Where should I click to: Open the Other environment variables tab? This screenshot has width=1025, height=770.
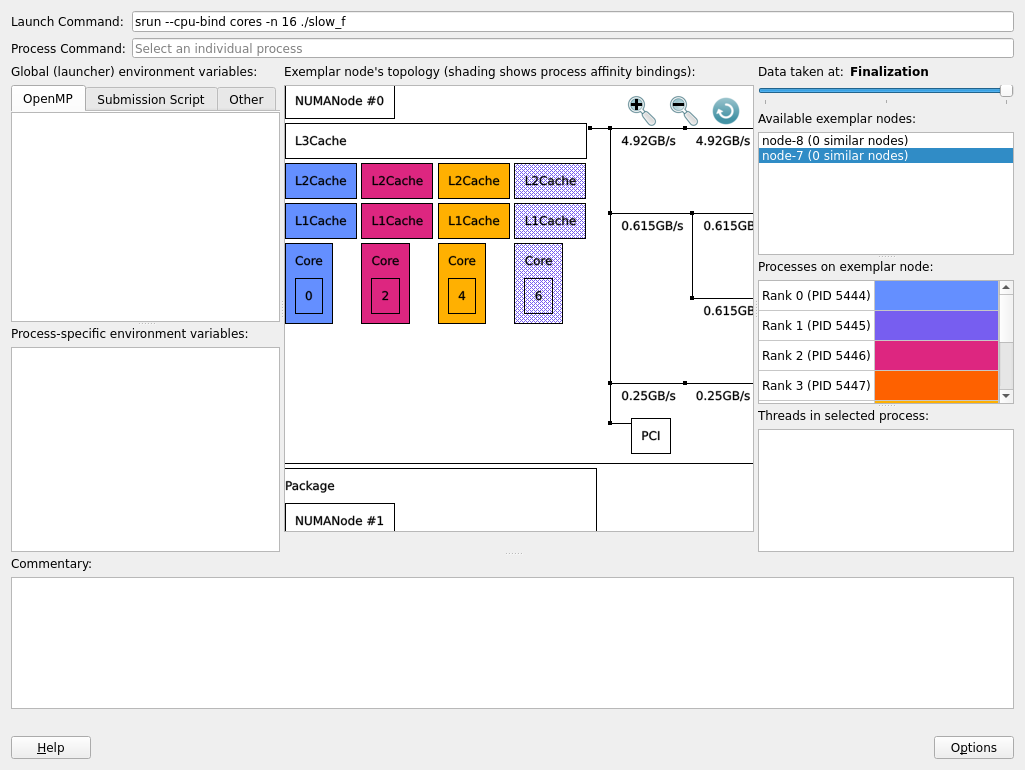point(246,99)
